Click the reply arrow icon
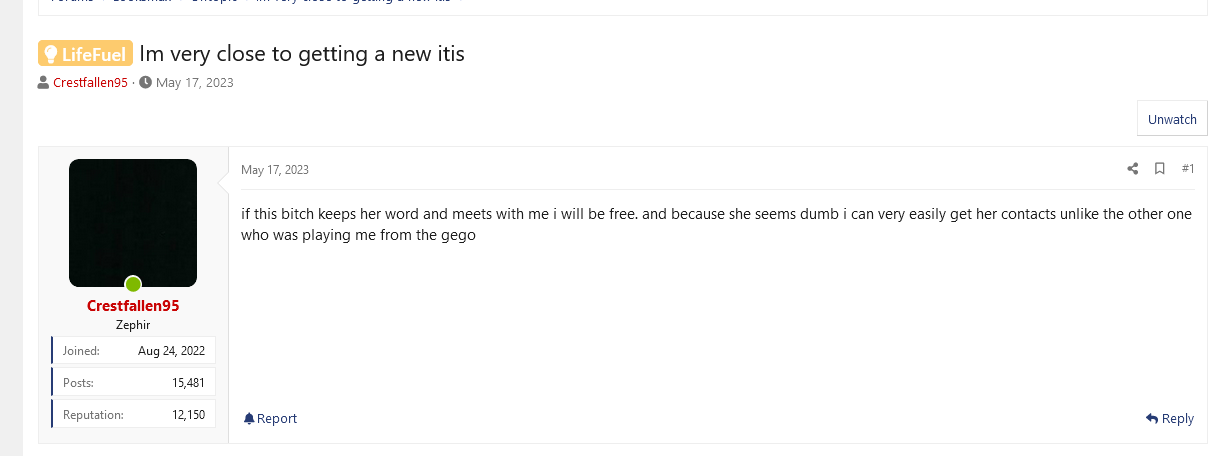Image resolution: width=1208 pixels, height=456 pixels. coord(1152,418)
